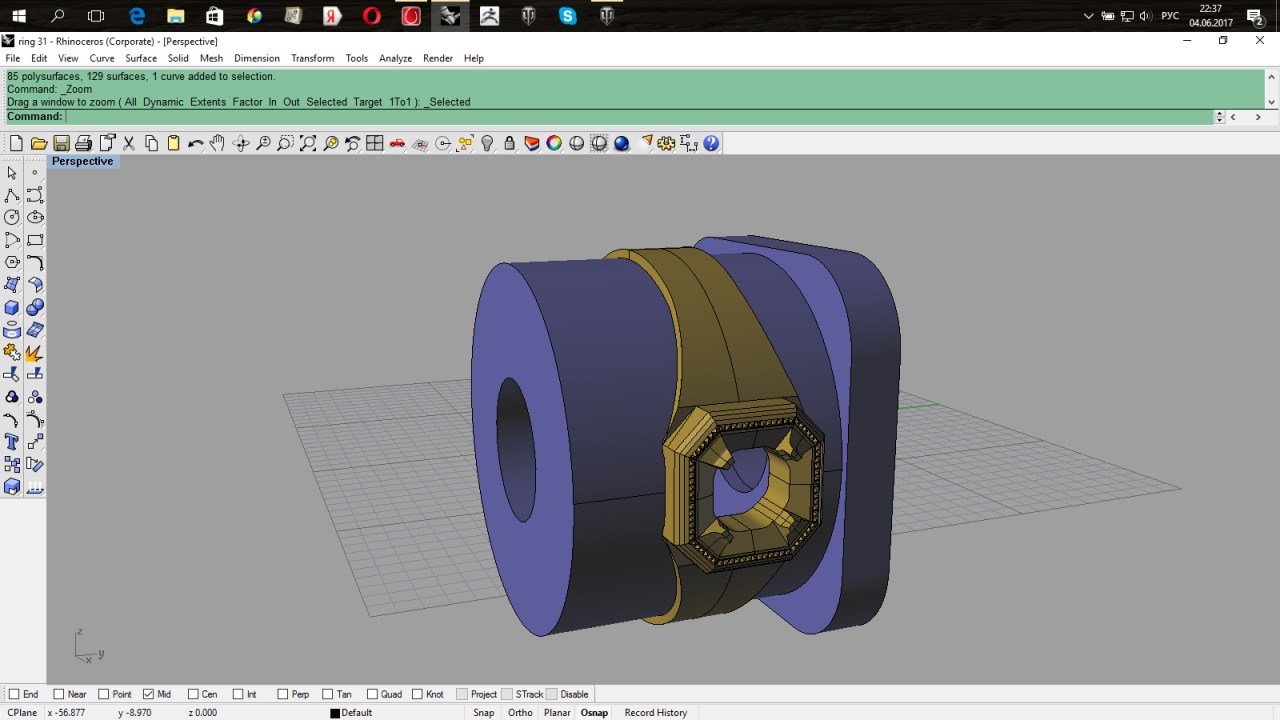Open the Help question mark icon
This screenshot has height=720, width=1280.
(x=711, y=144)
